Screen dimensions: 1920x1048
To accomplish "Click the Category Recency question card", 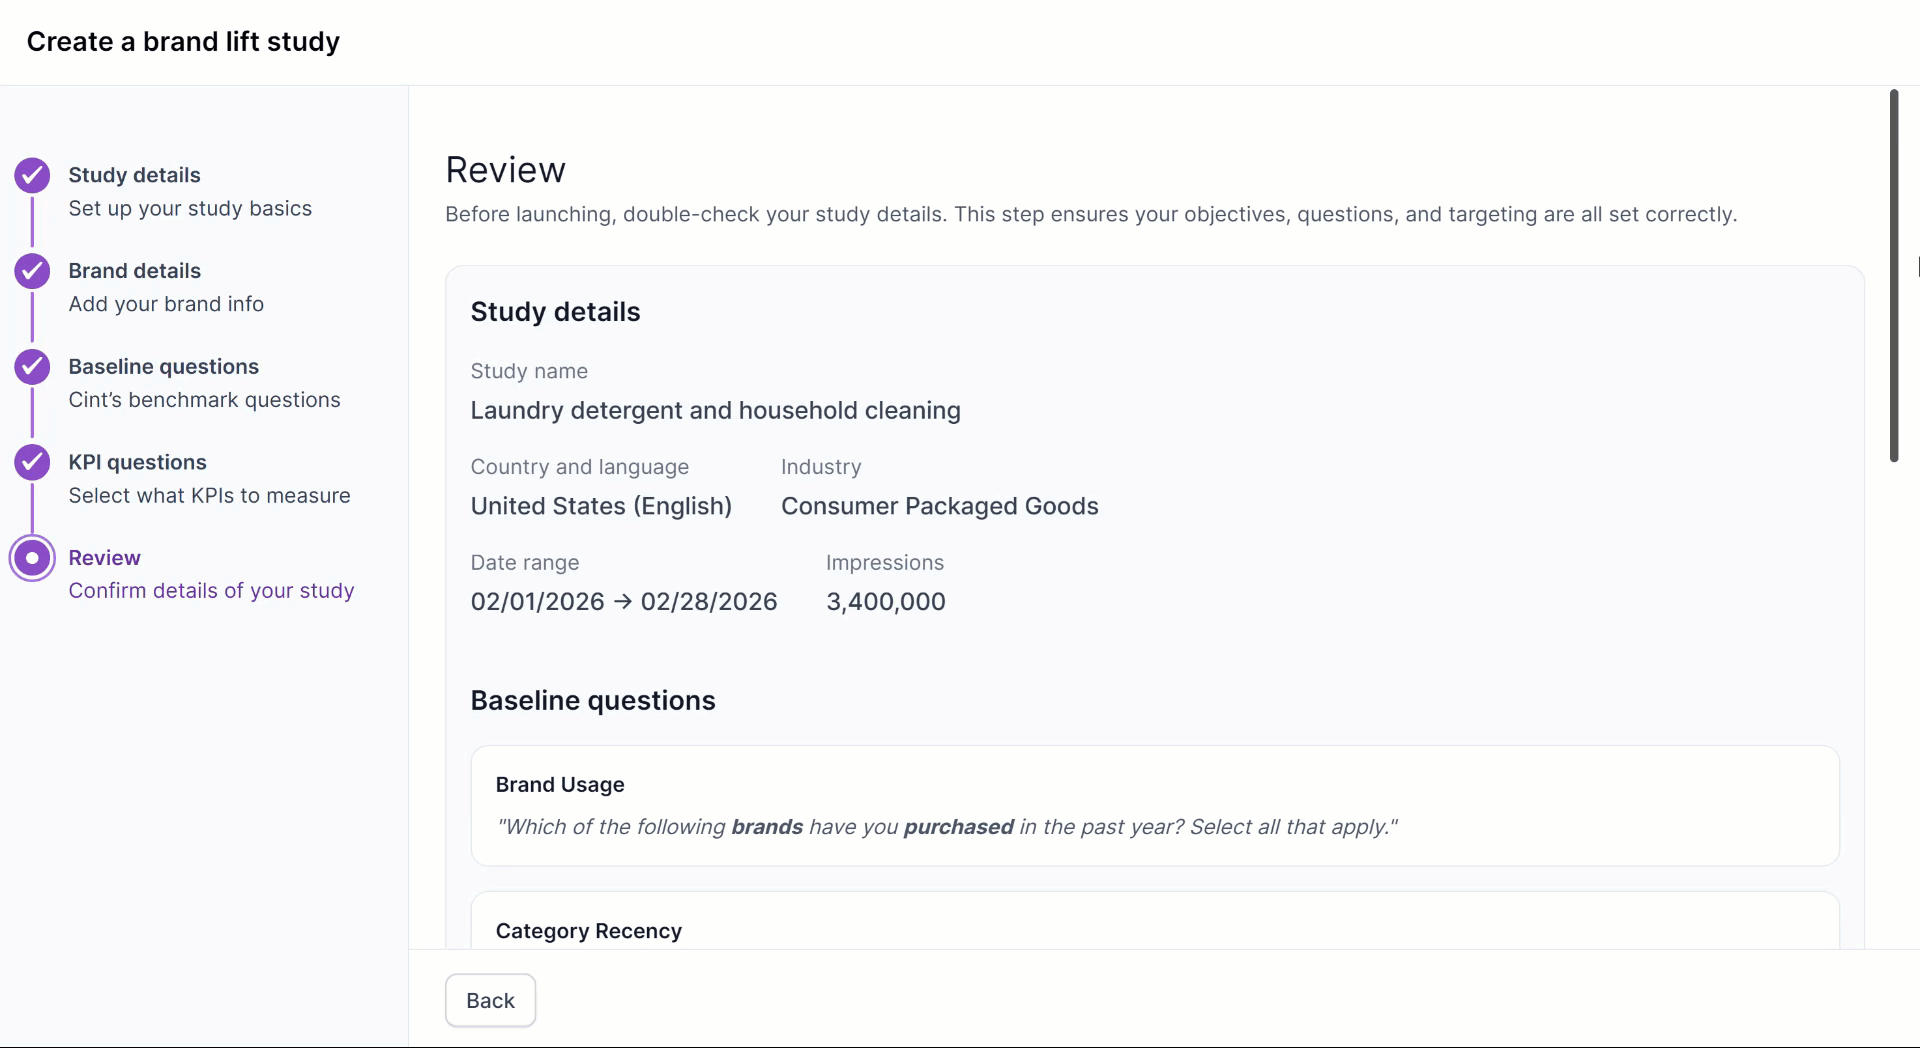I will click(1154, 925).
